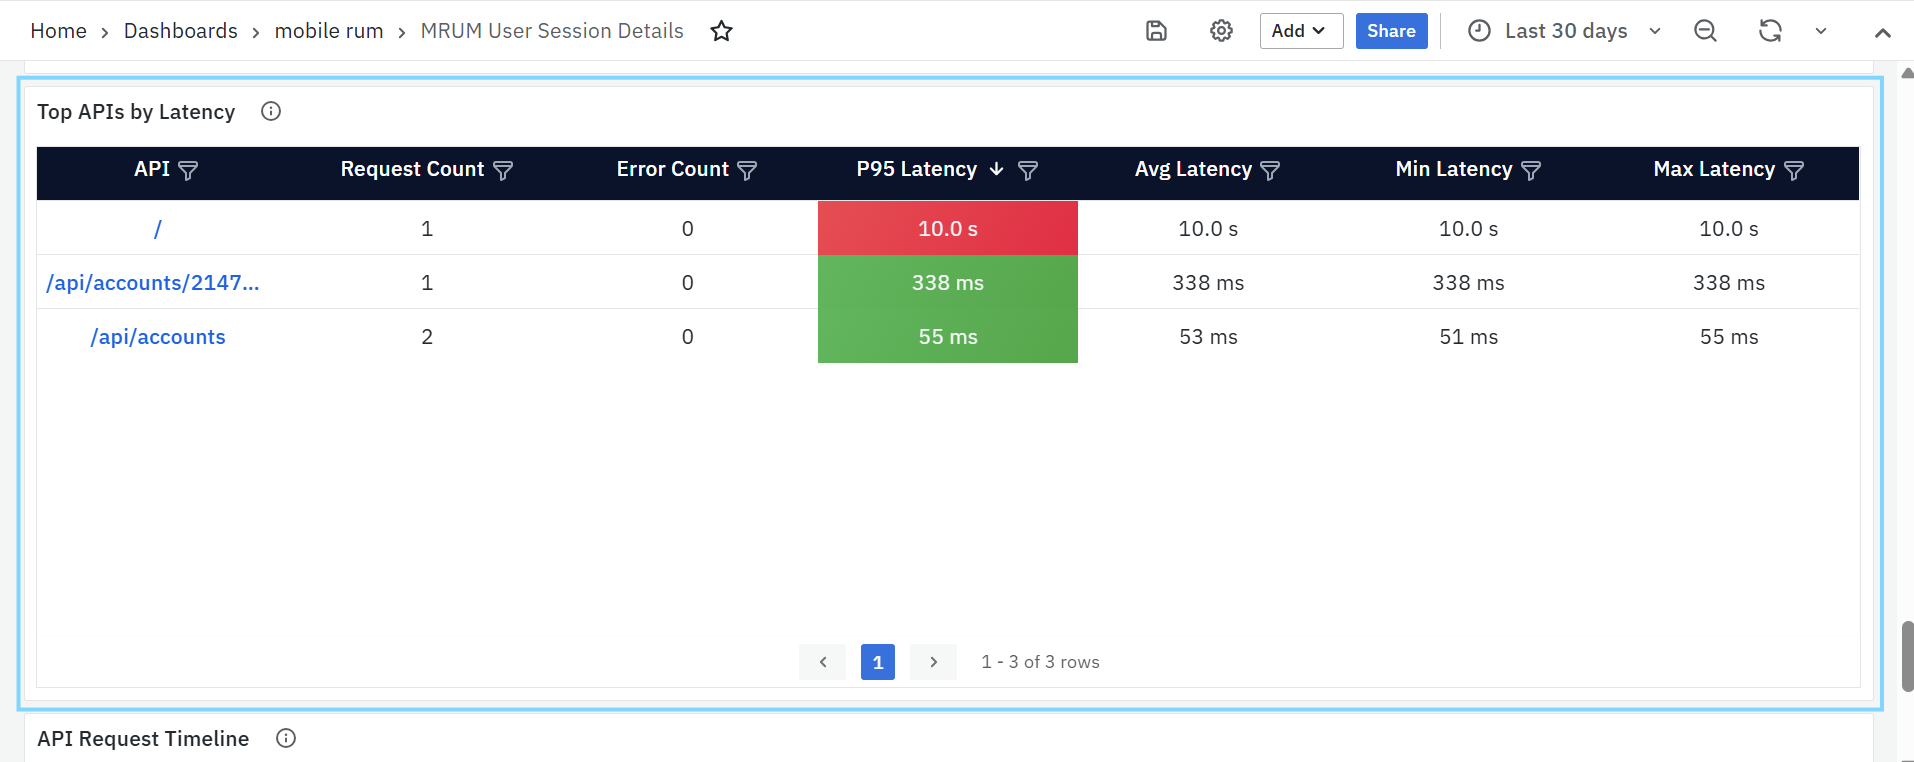Go to next table page
This screenshot has width=1914, height=762.
[x=933, y=662]
